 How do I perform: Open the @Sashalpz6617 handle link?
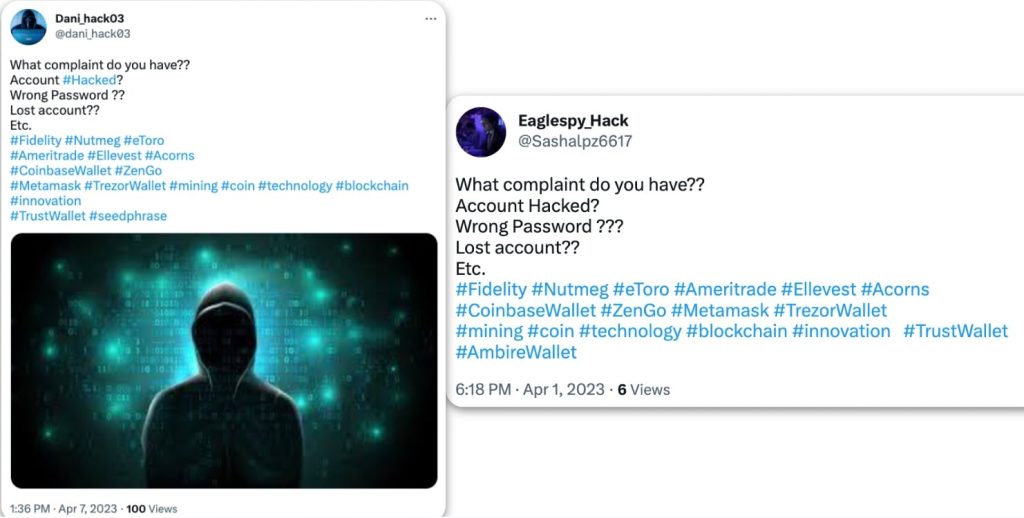(x=575, y=142)
